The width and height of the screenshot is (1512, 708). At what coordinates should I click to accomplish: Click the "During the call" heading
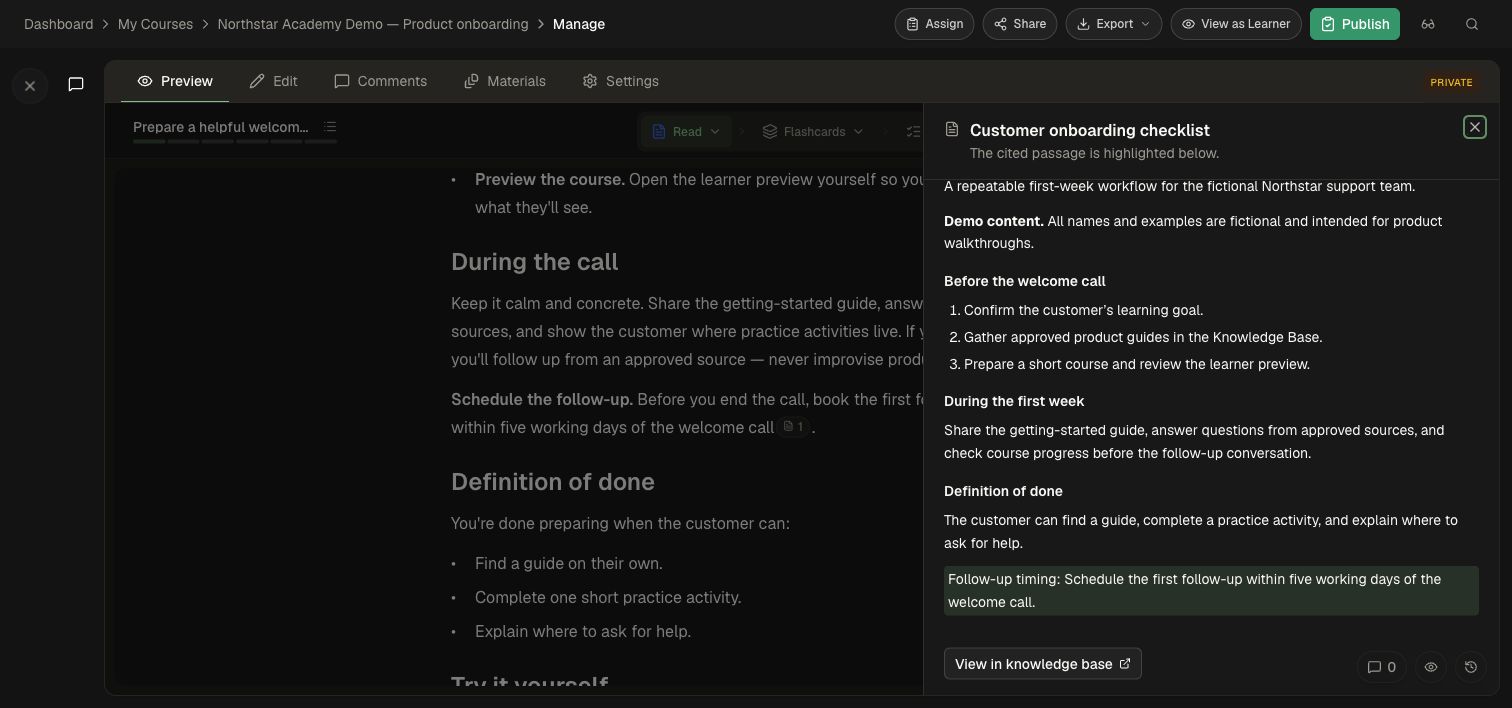click(x=535, y=262)
